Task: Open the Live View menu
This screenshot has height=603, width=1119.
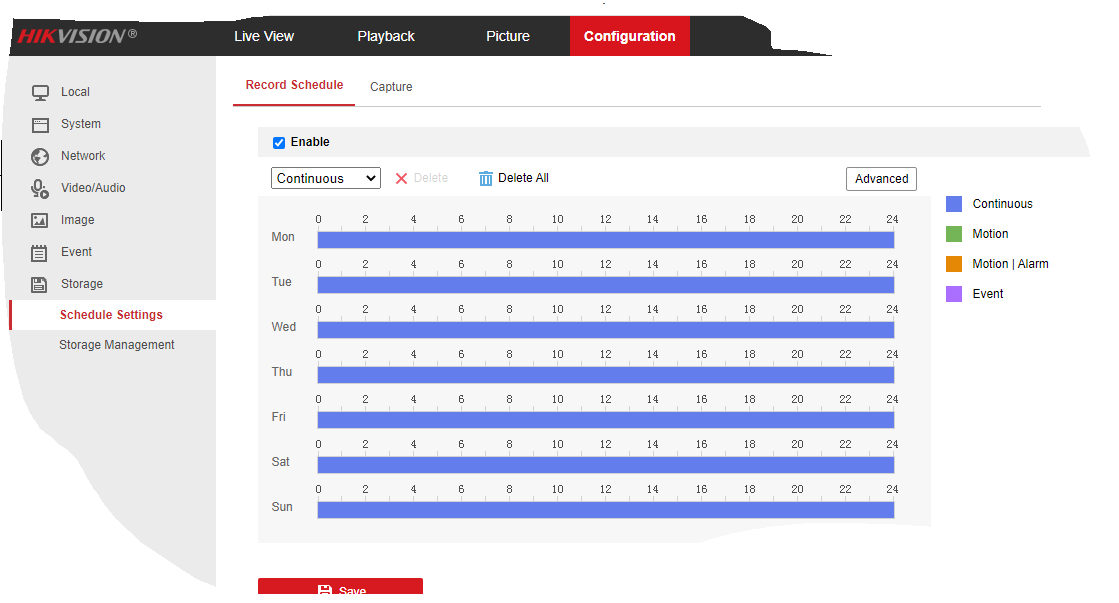Action: click(264, 36)
